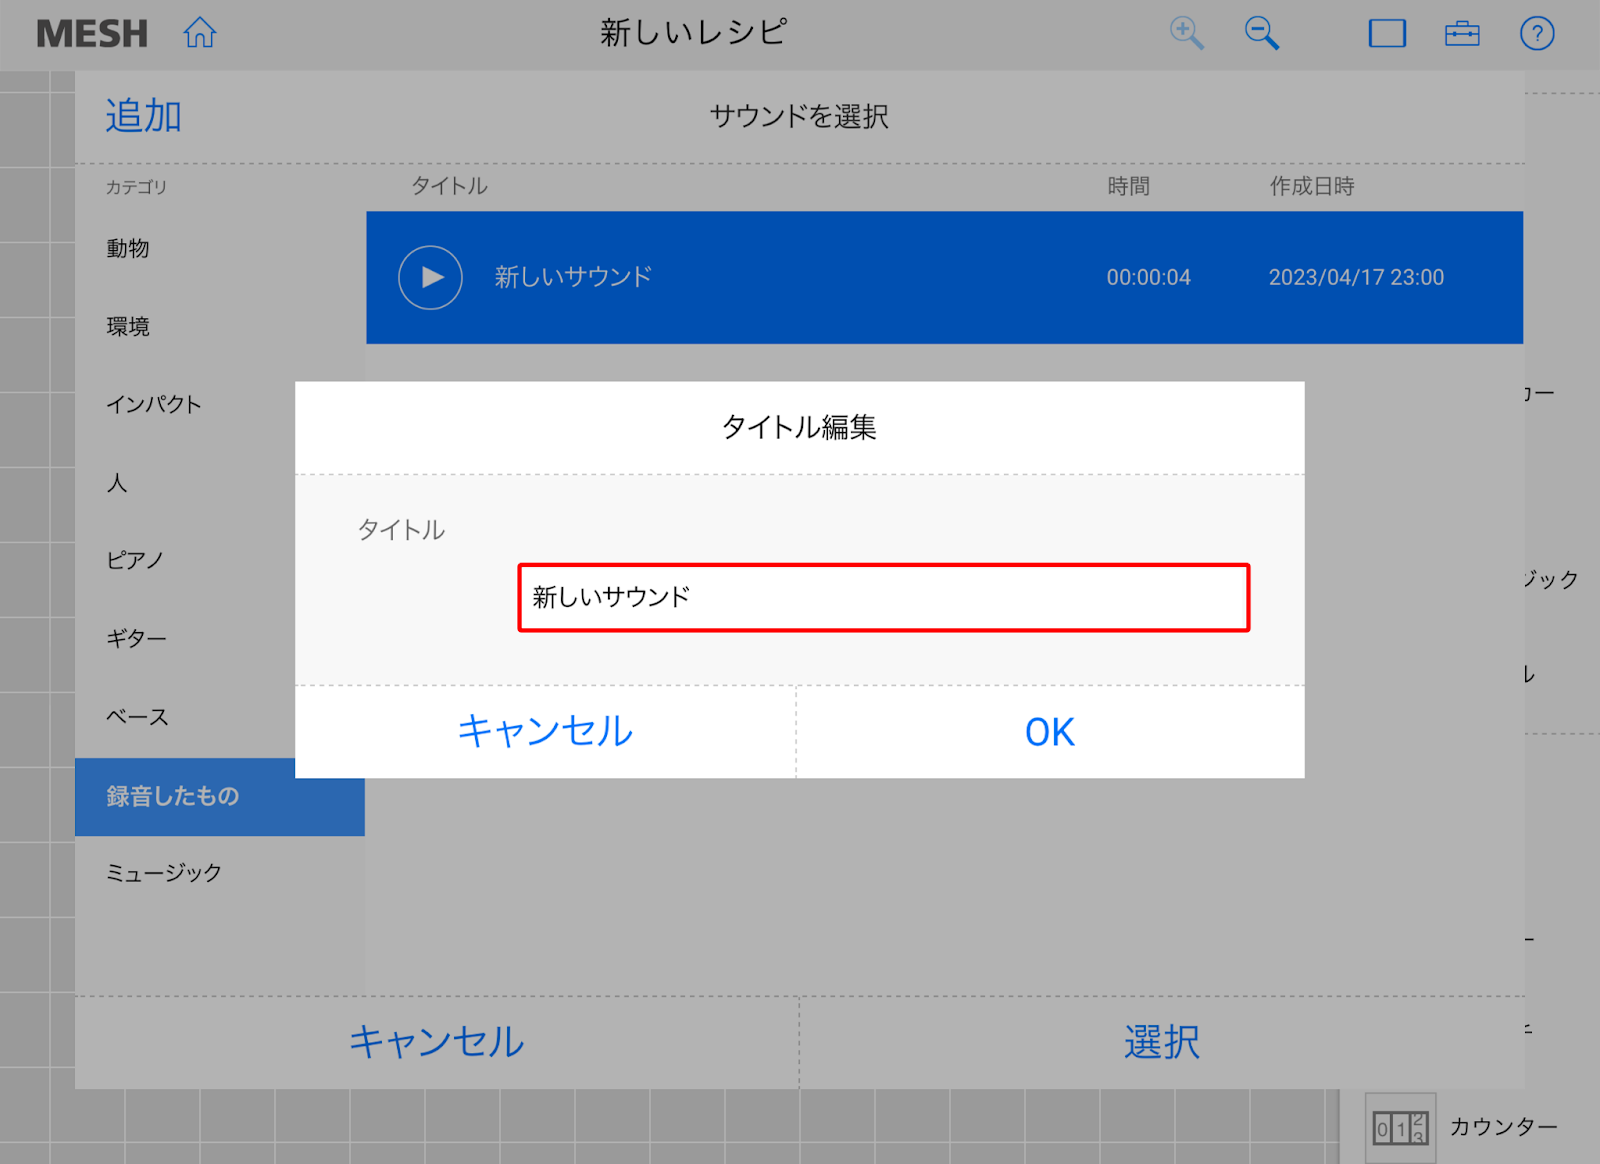Viewport: 1600px width, 1164px height.
Task: Click the 00:00:04 duration value
Action: (x=1148, y=277)
